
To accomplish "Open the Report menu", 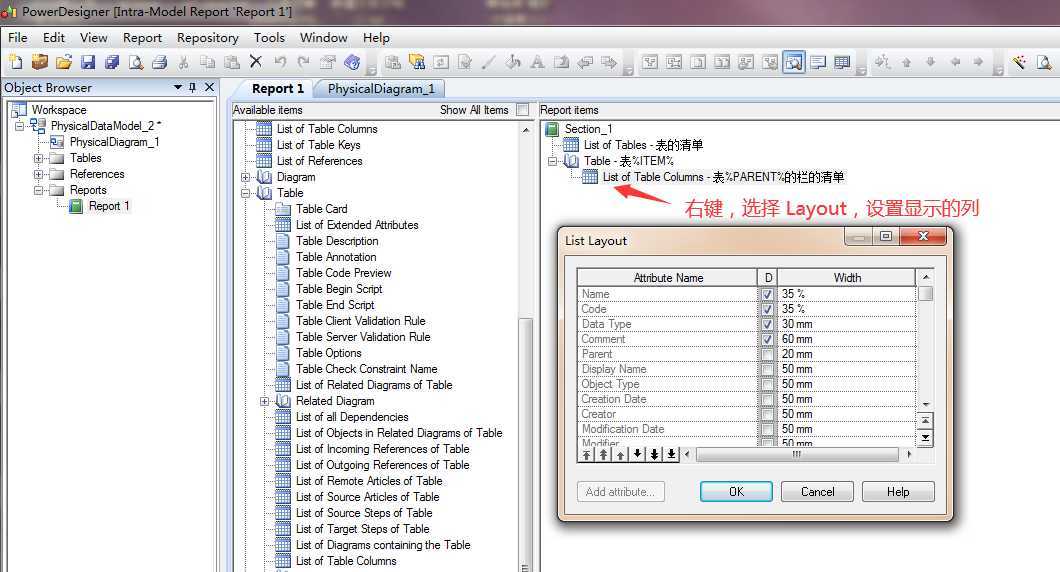I will point(142,38).
